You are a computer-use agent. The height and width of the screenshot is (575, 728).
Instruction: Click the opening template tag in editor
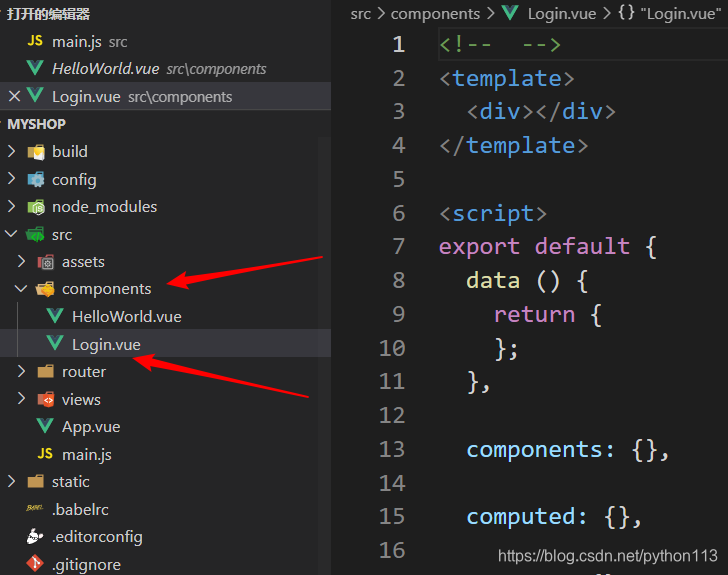click(507, 78)
